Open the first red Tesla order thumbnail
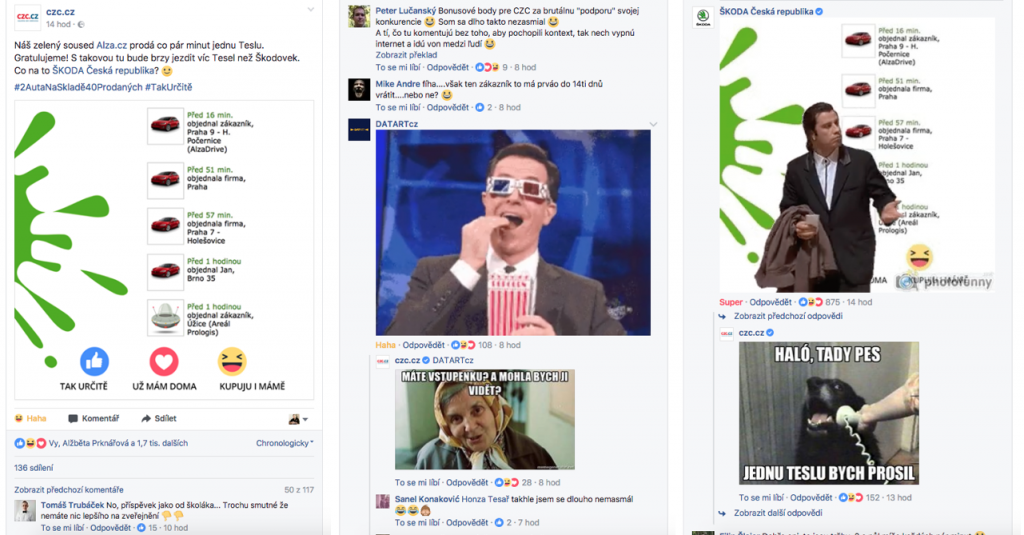The height and width of the screenshot is (535, 1024). point(165,125)
